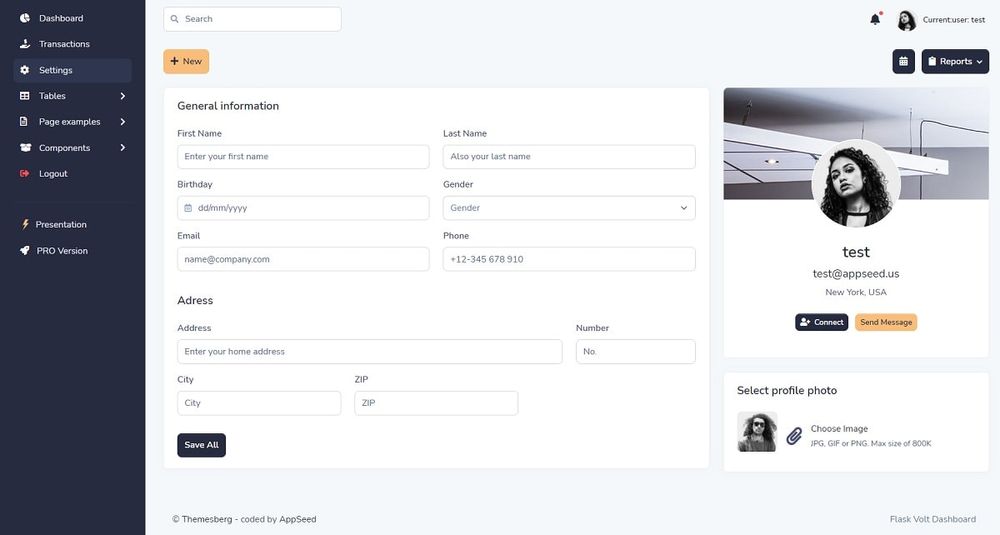Click the Transactions hand icon in sidebar

point(25,44)
